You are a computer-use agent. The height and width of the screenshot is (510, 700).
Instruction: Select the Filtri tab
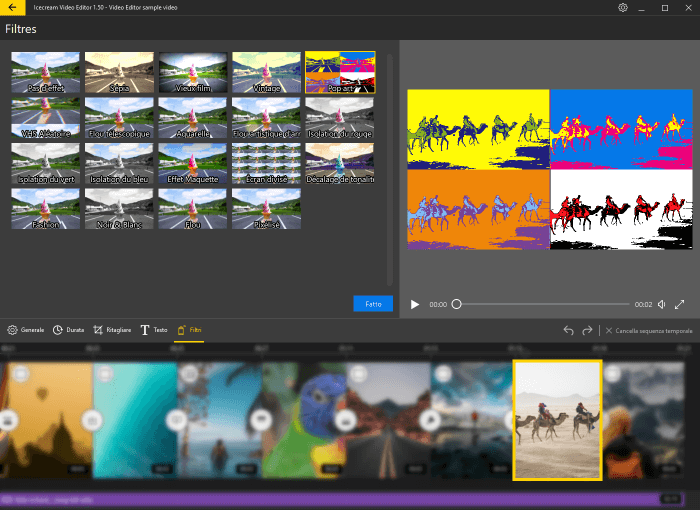(189, 330)
